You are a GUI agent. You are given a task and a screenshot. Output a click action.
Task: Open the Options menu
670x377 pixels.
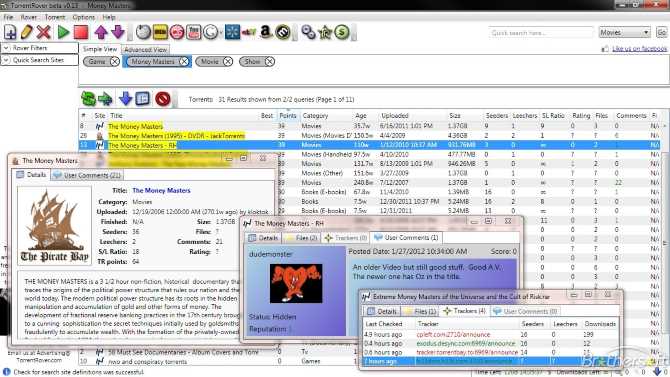[84, 17]
